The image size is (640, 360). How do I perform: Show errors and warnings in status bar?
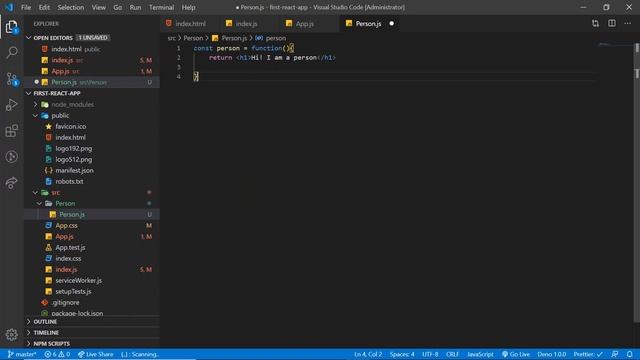(57, 354)
